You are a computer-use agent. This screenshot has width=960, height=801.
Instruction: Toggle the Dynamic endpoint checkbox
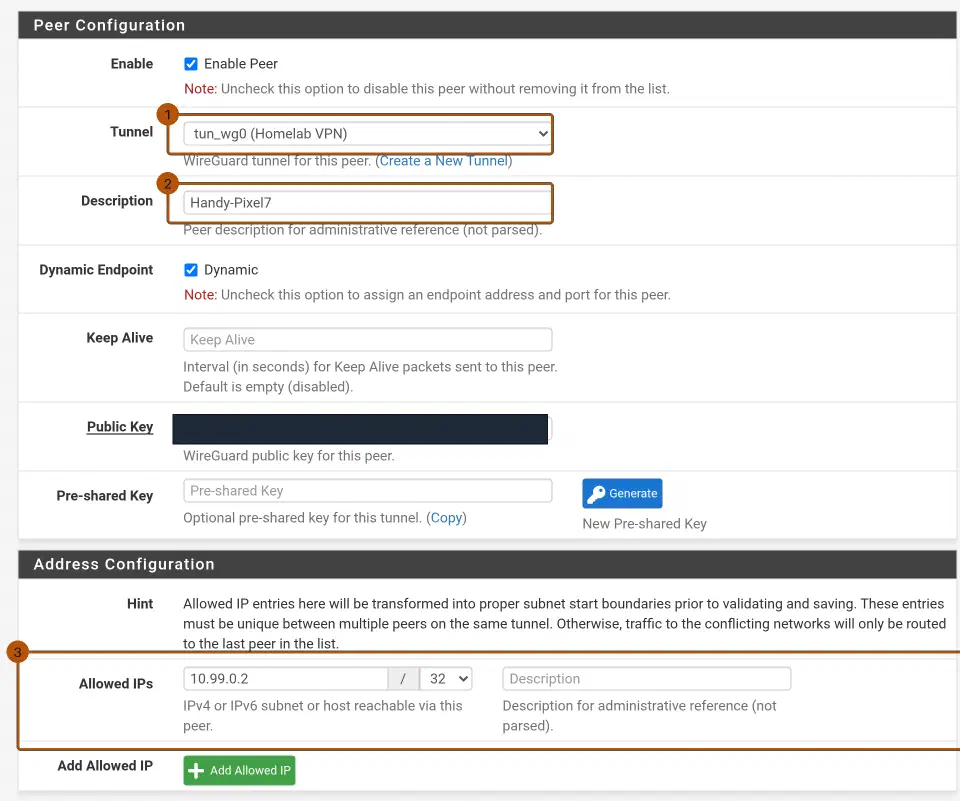[191, 270]
